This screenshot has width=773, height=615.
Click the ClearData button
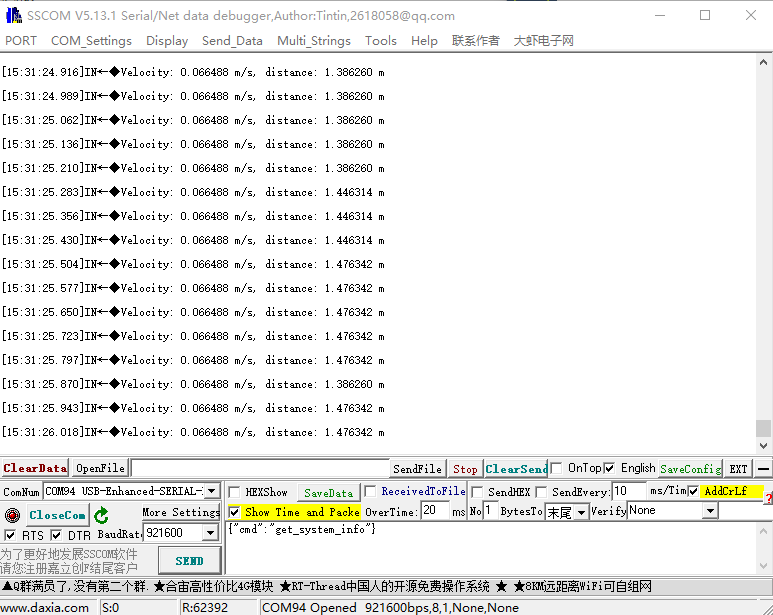click(x=35, y=468)
